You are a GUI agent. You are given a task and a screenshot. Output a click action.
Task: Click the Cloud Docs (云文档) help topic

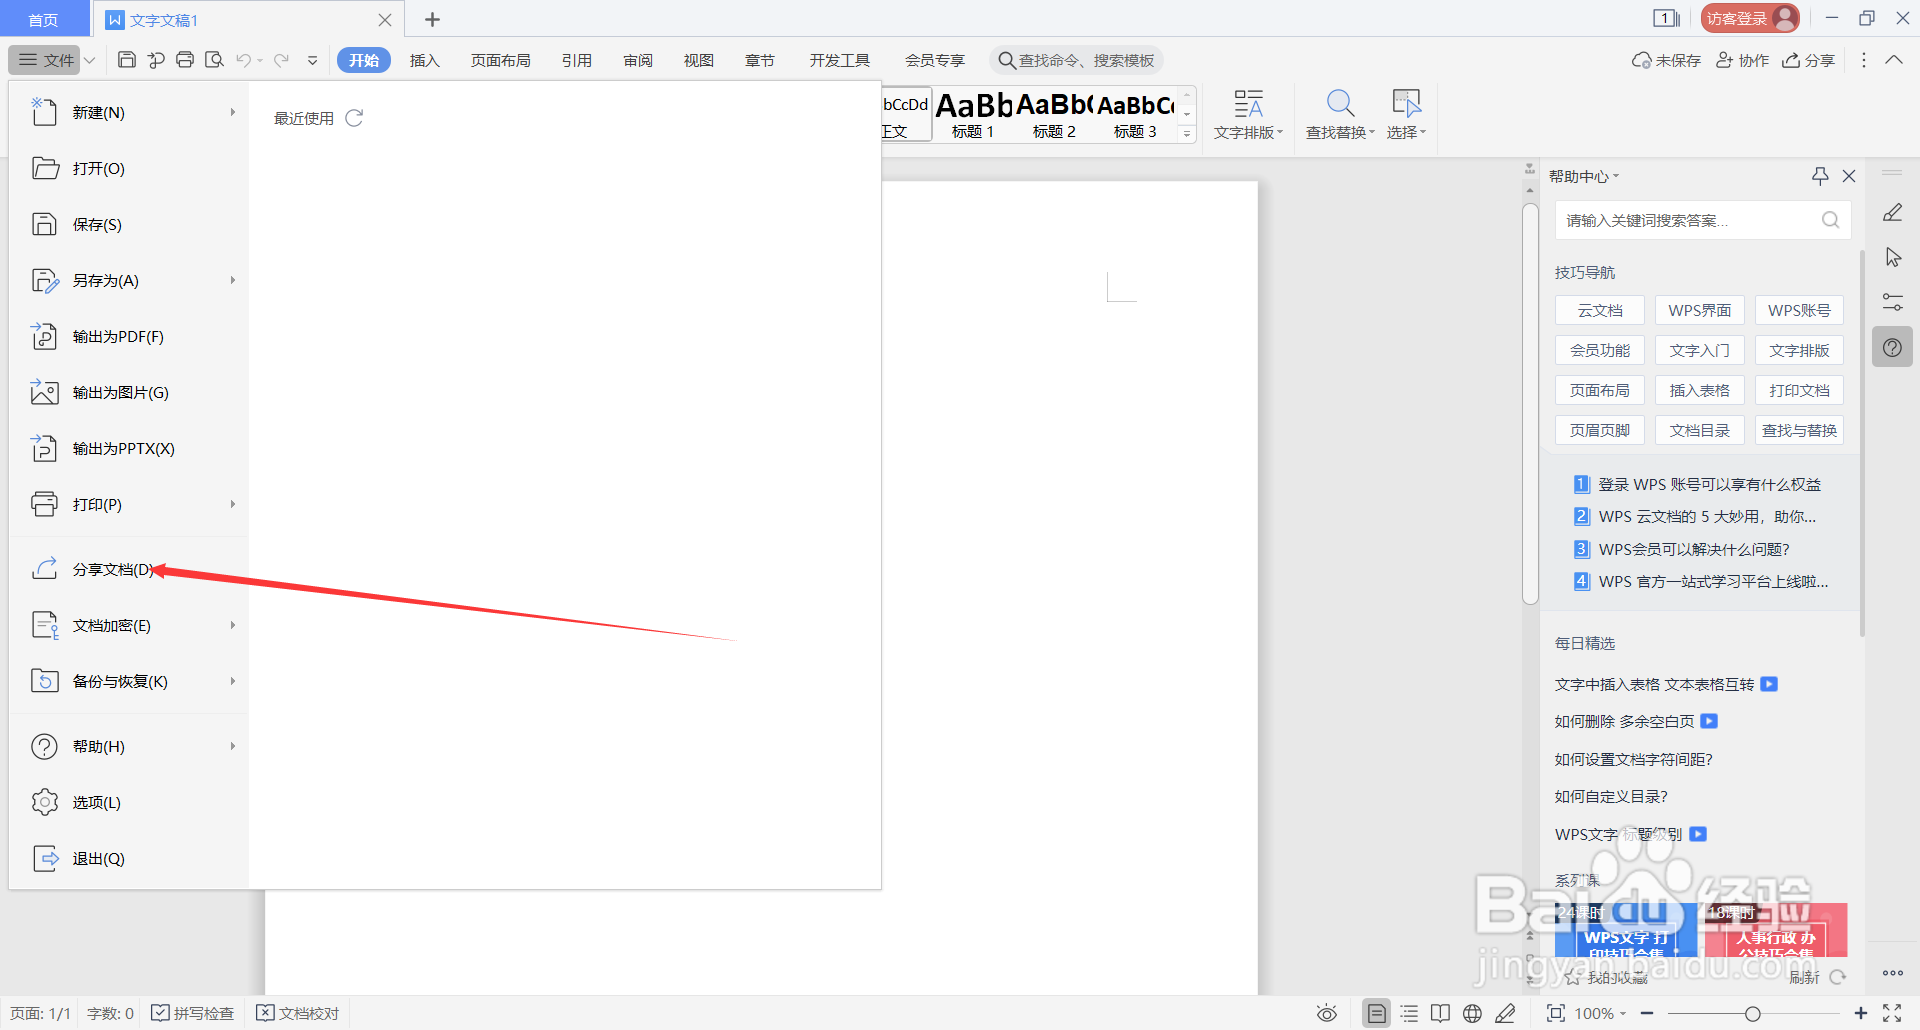(1600, 310)
